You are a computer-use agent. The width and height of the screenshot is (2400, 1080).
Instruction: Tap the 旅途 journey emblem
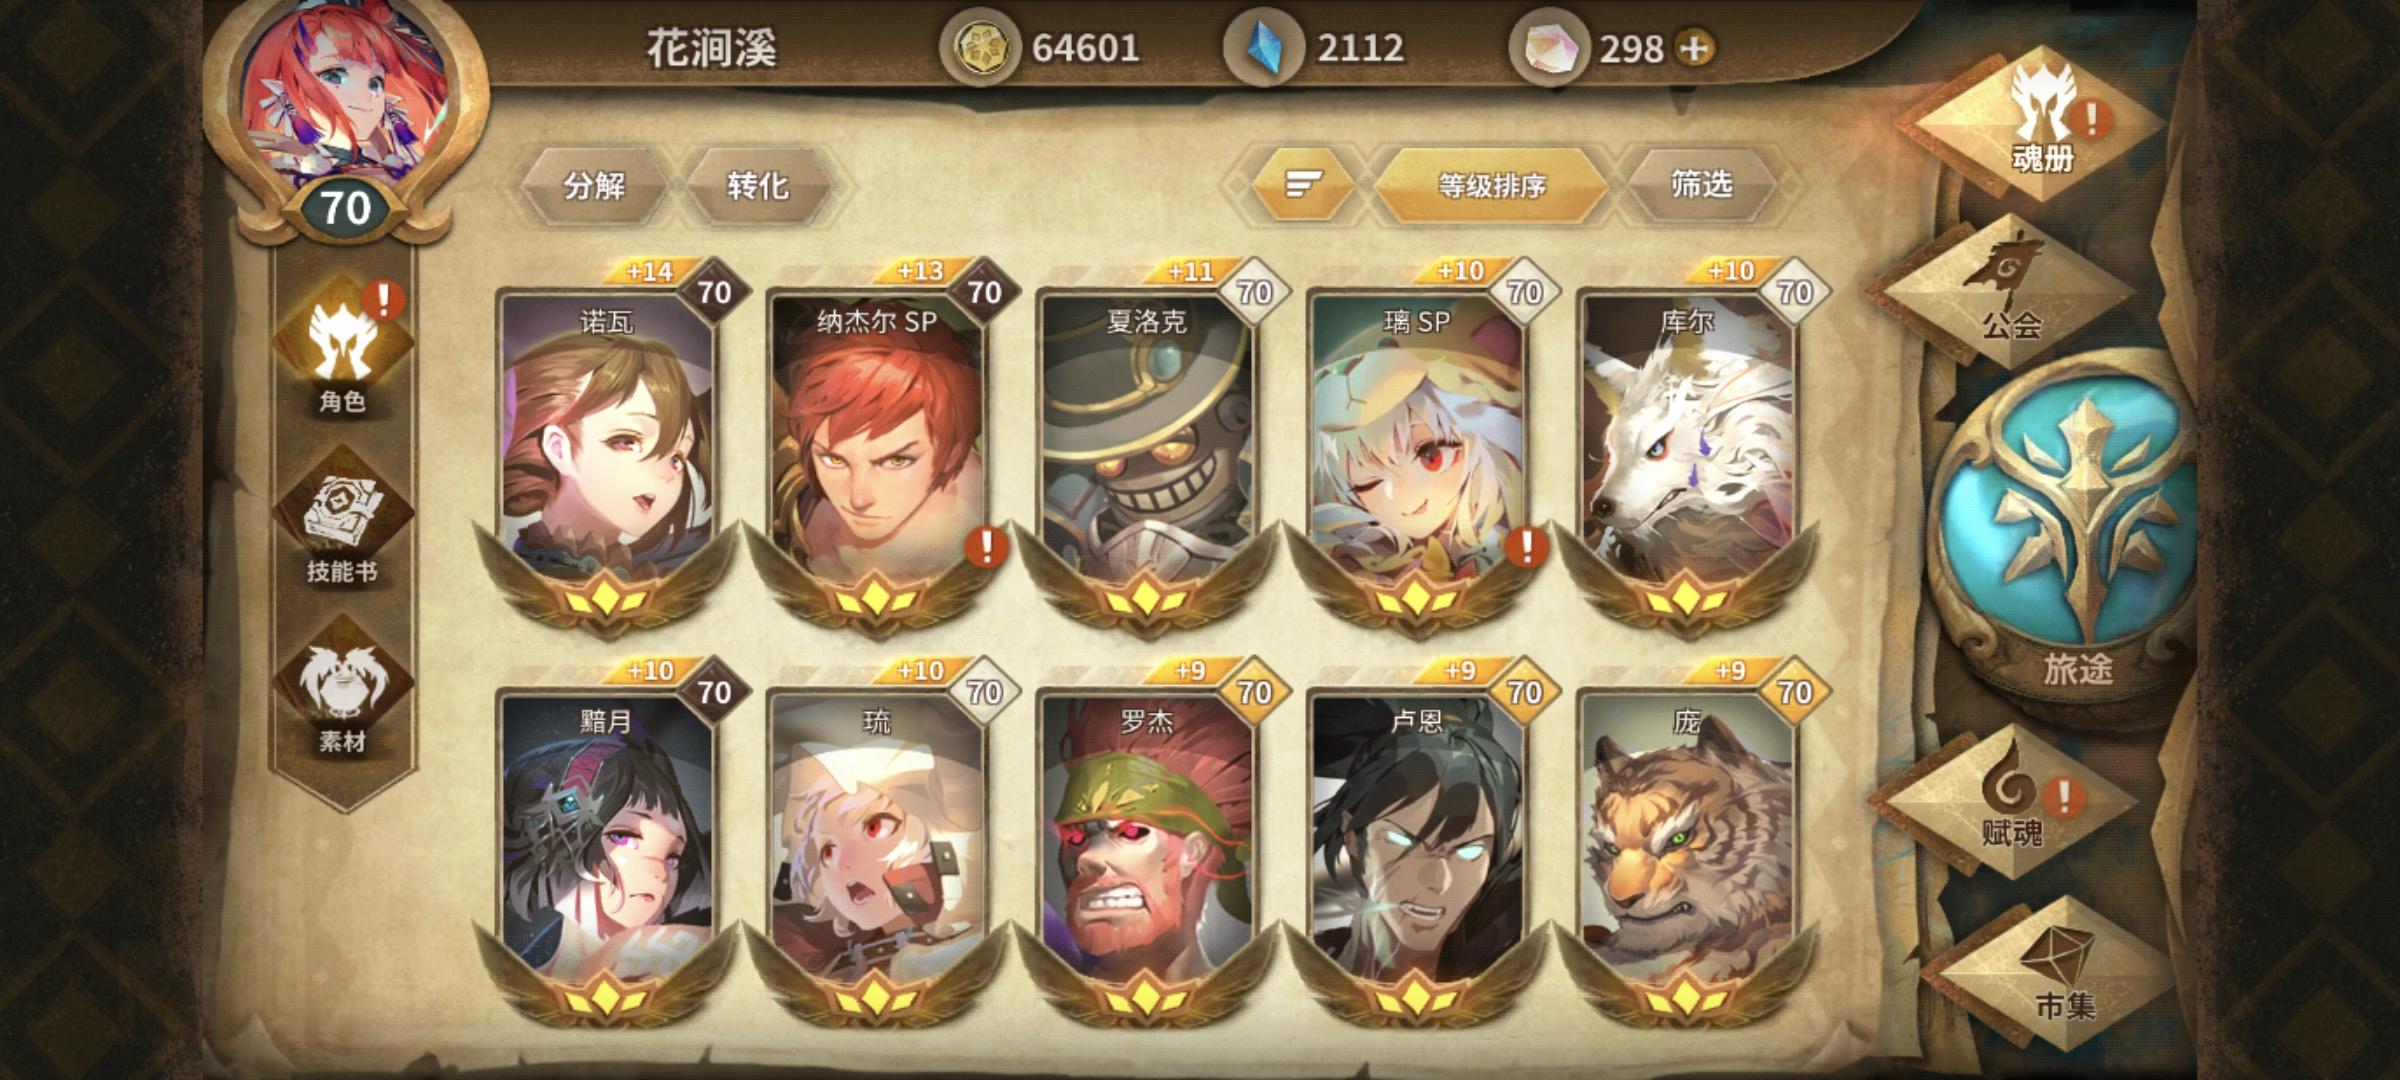(2075, 525)
